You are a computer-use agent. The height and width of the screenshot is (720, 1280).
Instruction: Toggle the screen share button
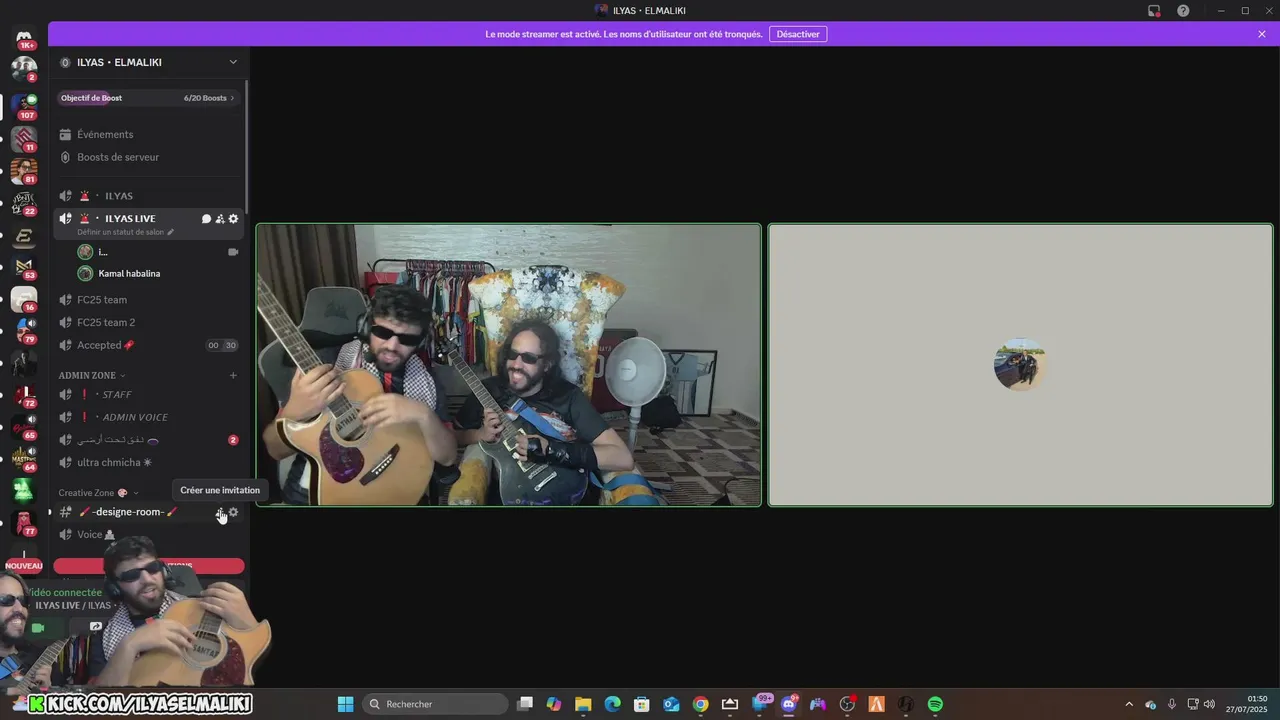pos(96,627)
